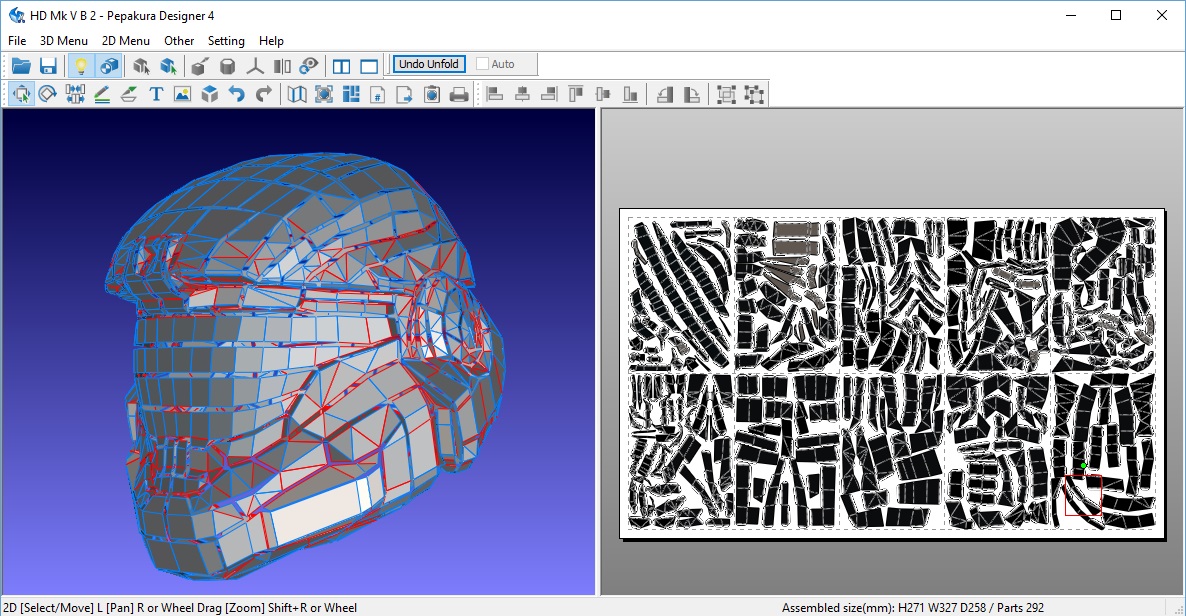Open the File menu
This screenshot has height=616, width=1186.
17,41
